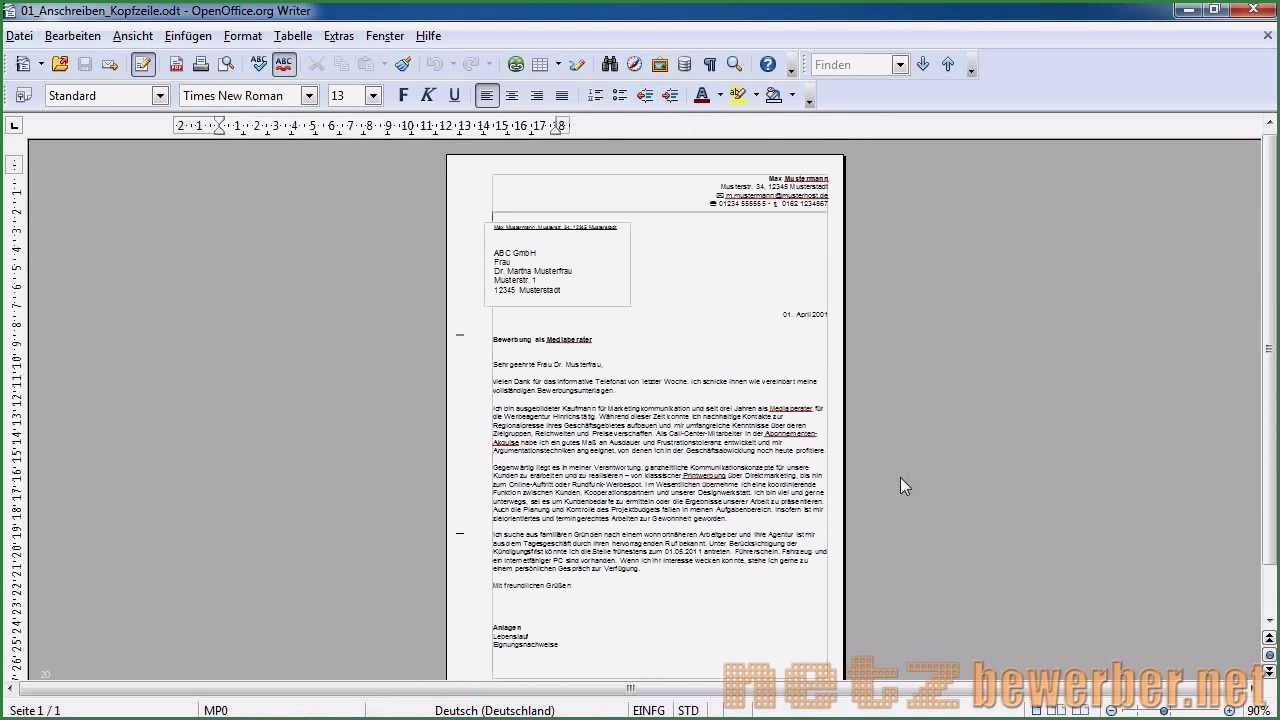The width and height of the screenshot is (1280, 720).
Task: Expand the Standard paragraph style dropdown
Action: point(159,96)
